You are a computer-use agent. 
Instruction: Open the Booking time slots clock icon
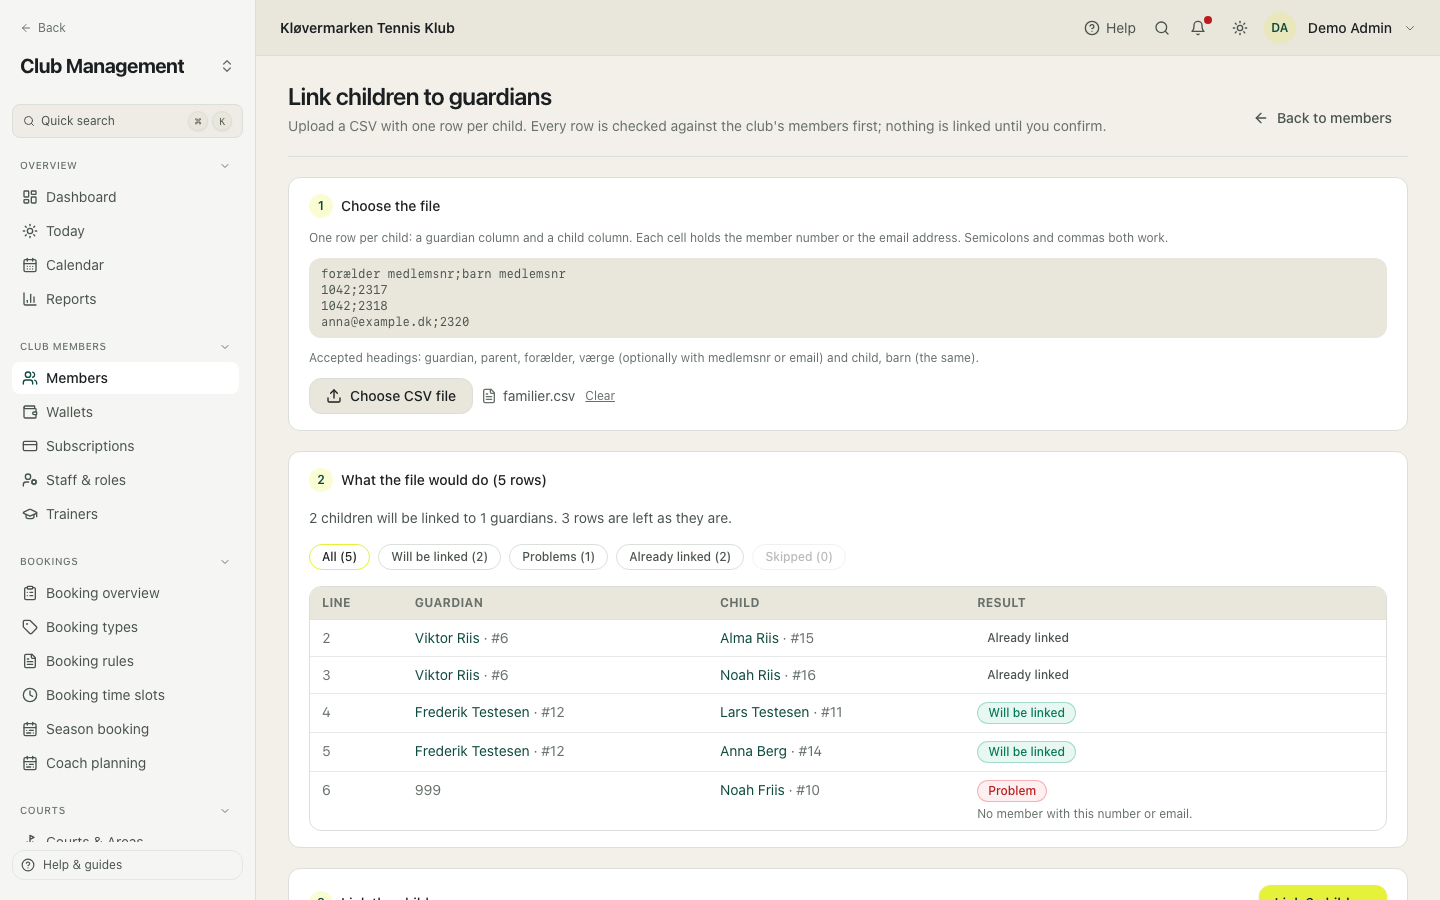tap(30, 695)
